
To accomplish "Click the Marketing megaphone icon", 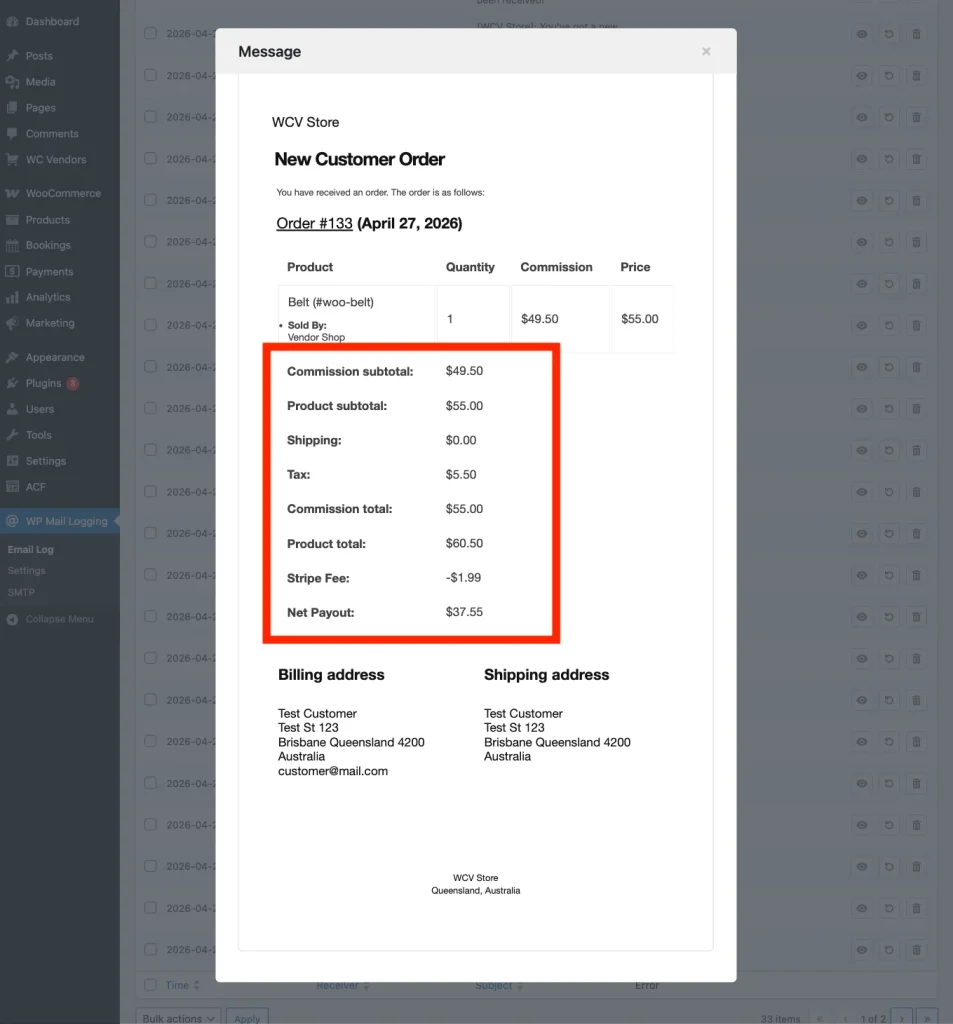I will click(x=12, y=323).
